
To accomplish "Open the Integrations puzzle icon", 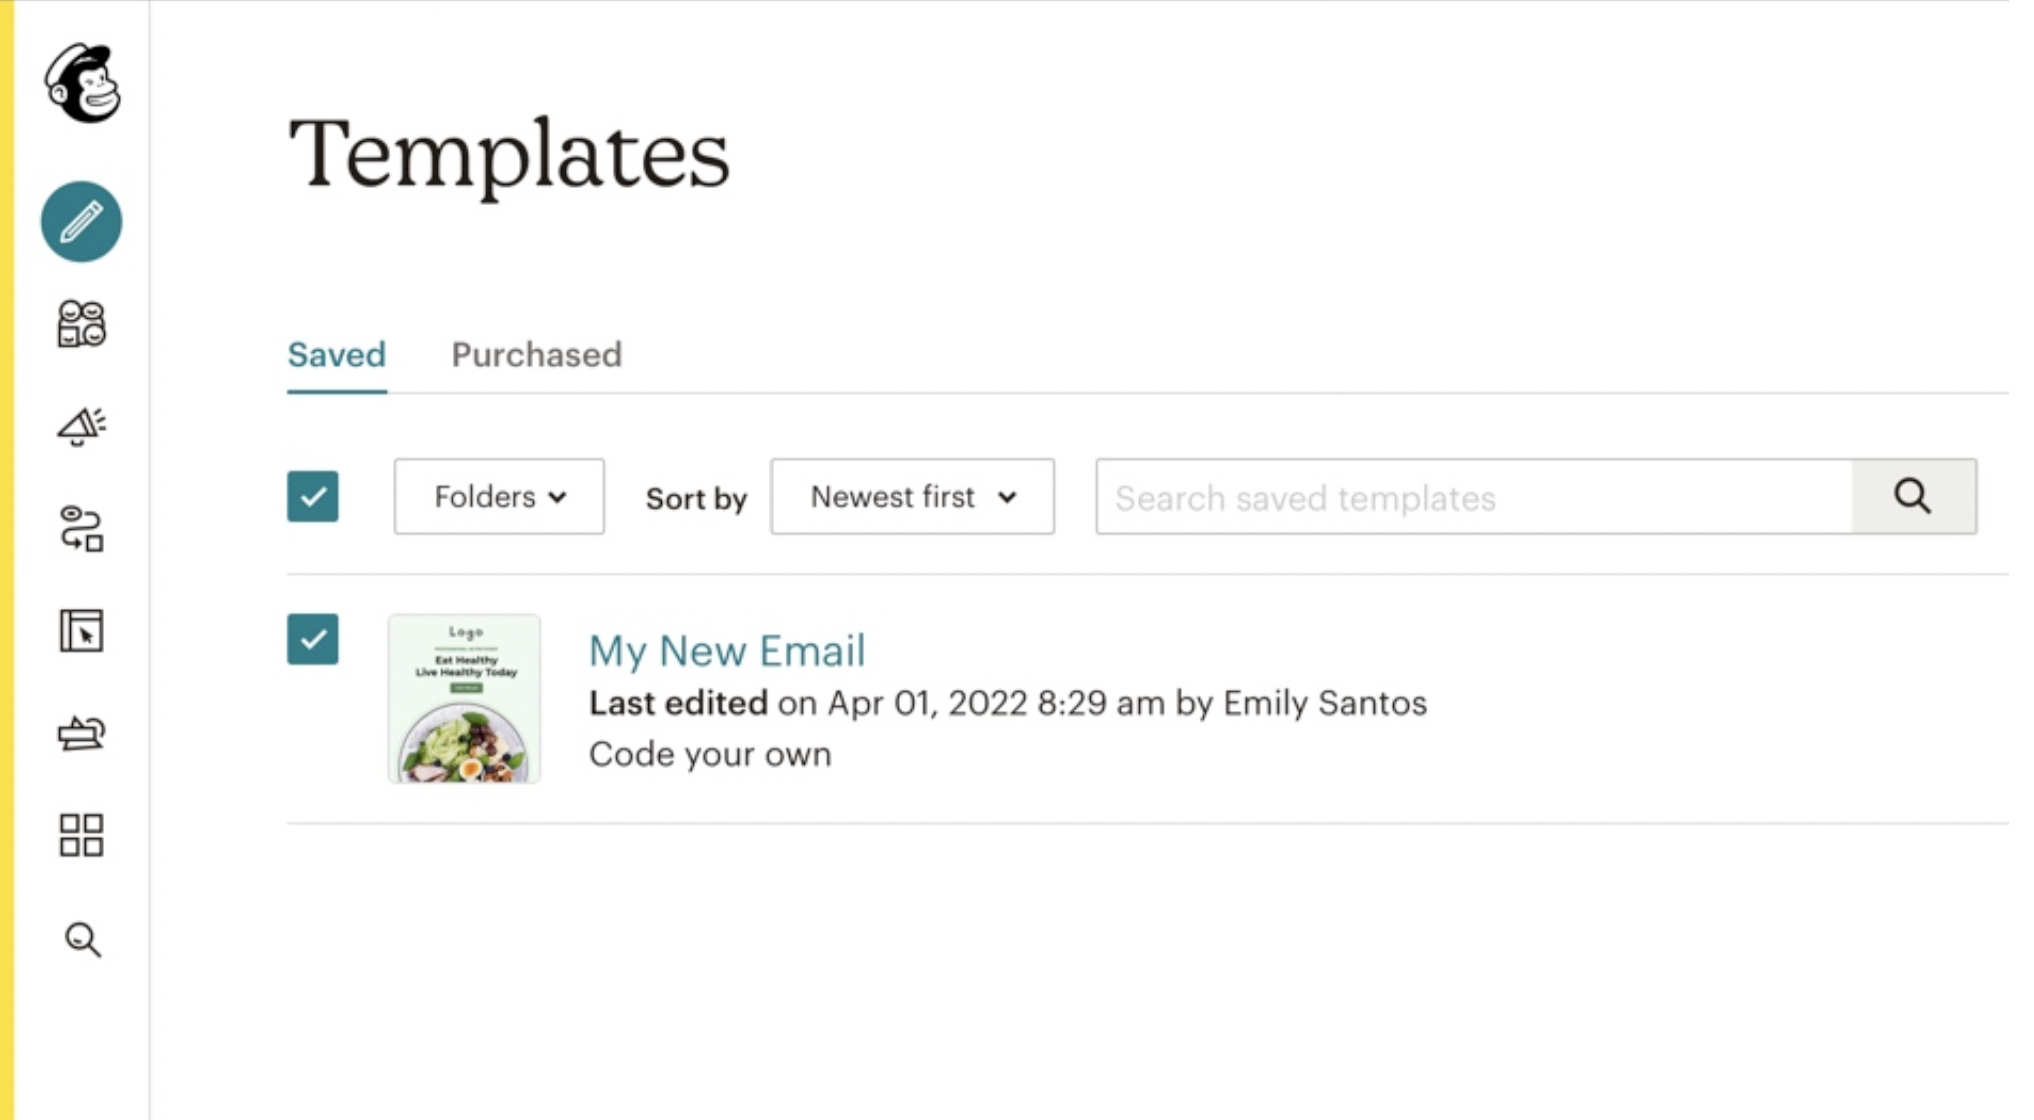I will pyautogui.click(x=83, y=836).
